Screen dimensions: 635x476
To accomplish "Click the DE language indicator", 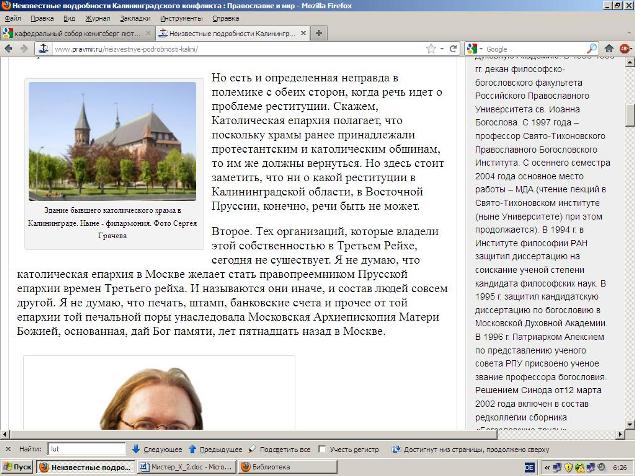I will coord(530,467).
